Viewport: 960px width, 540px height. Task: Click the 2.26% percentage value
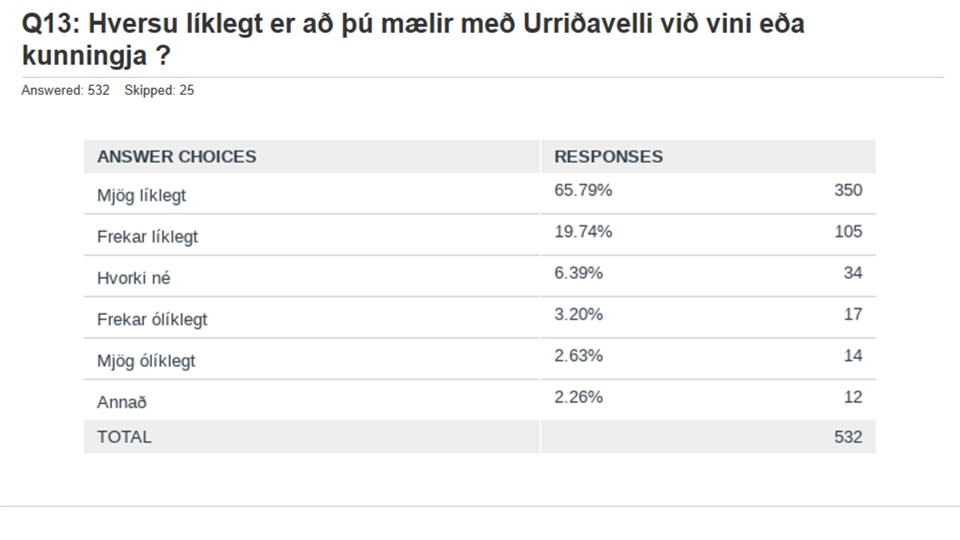(x=579, y=397)
